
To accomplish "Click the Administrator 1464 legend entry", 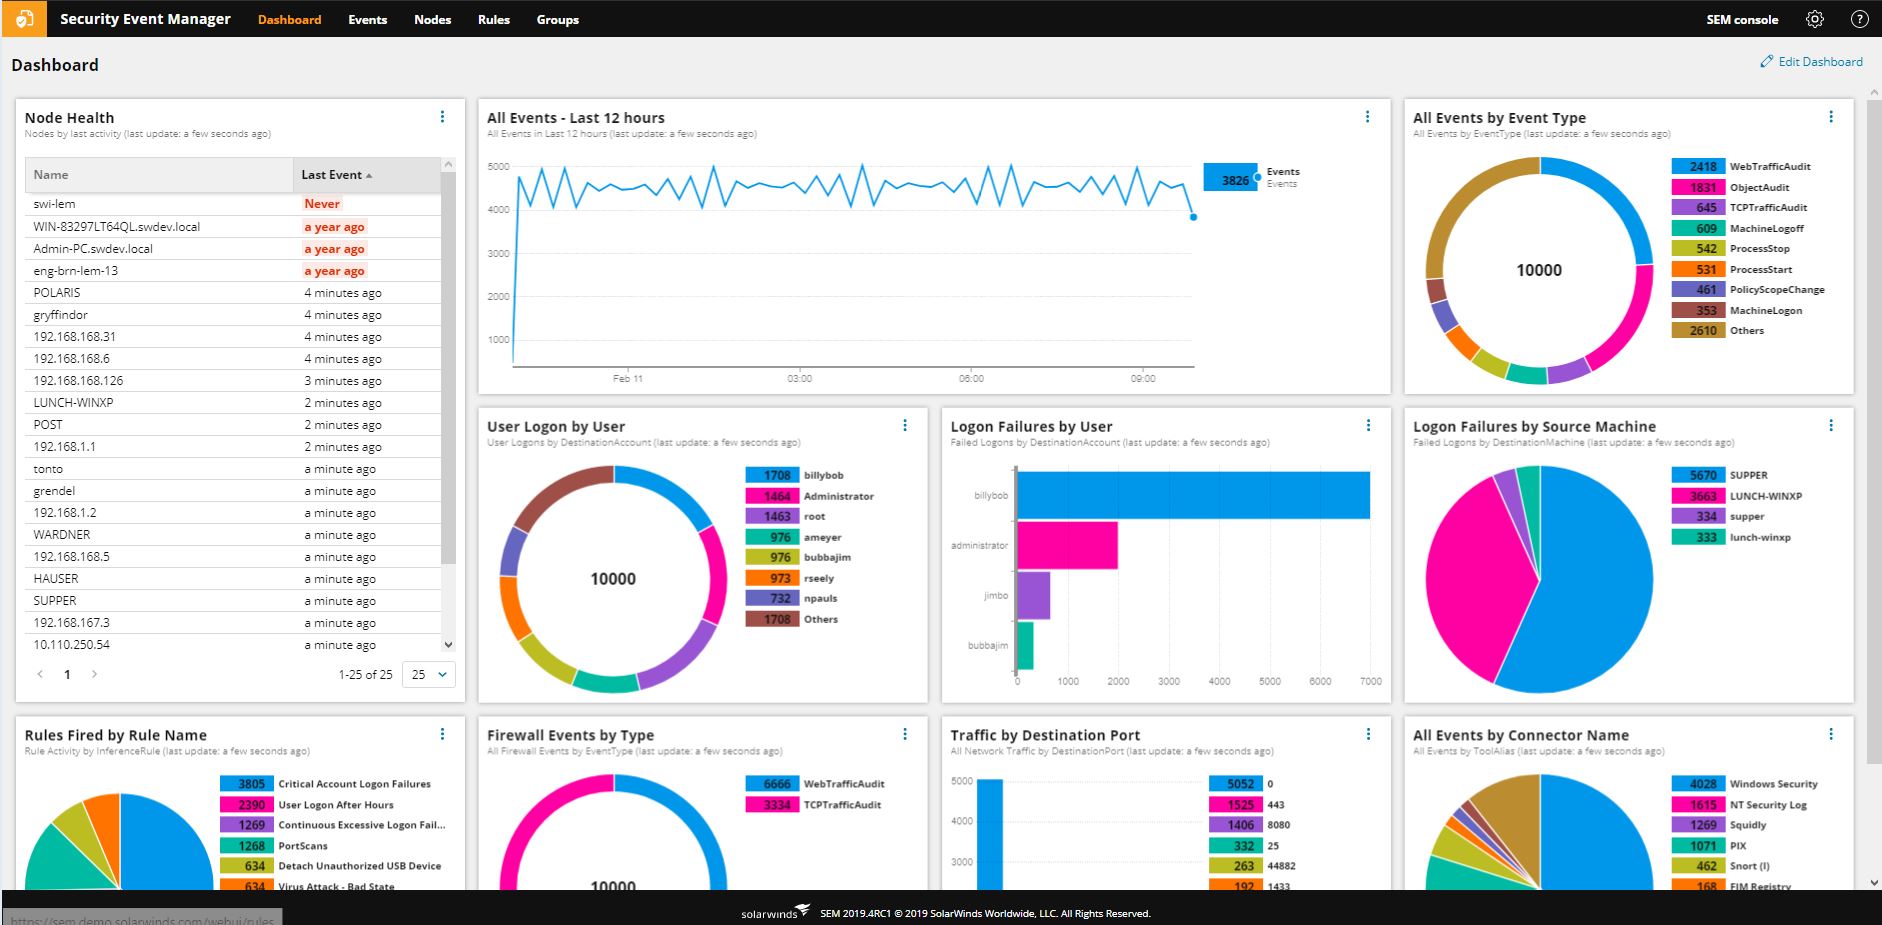I will (810, 496).
